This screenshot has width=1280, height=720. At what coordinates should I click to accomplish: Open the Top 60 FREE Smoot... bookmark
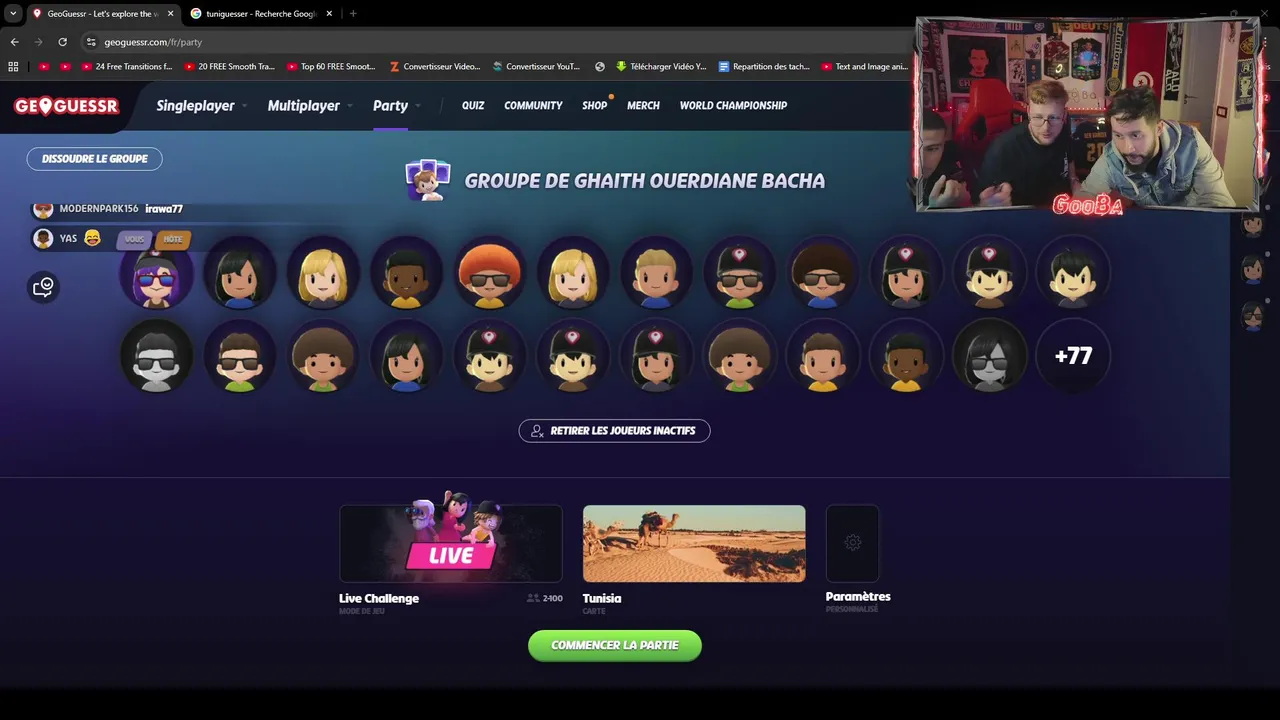tap(331, 67)
